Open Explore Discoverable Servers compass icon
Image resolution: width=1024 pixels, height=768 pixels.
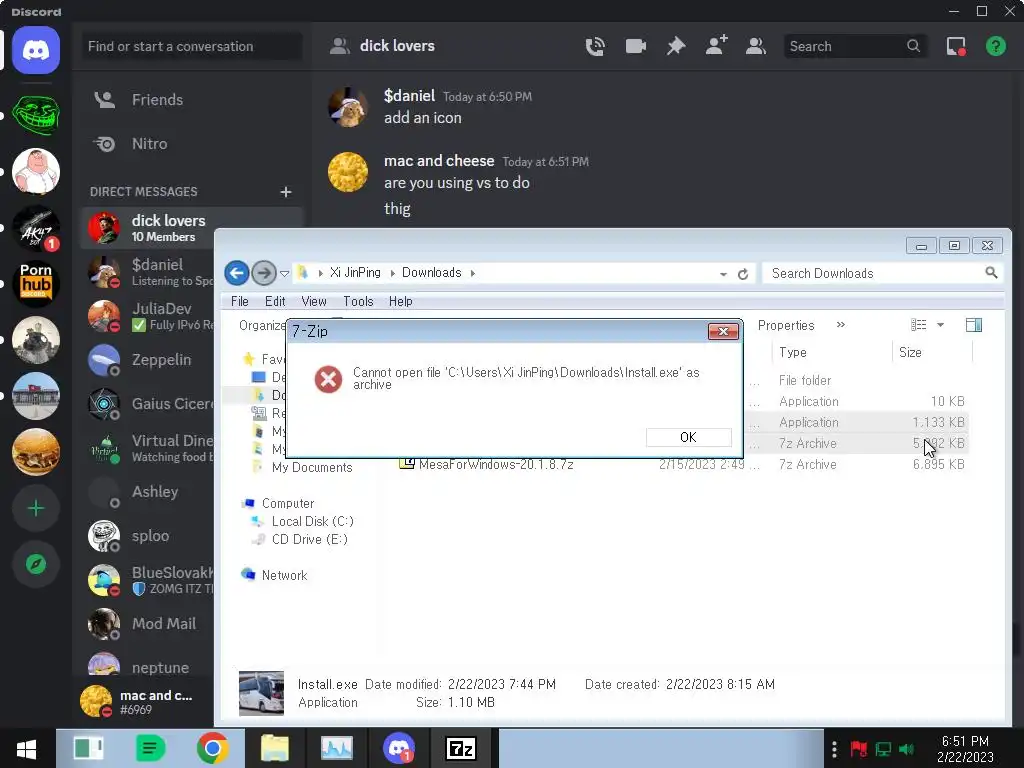tap(36, 564)
